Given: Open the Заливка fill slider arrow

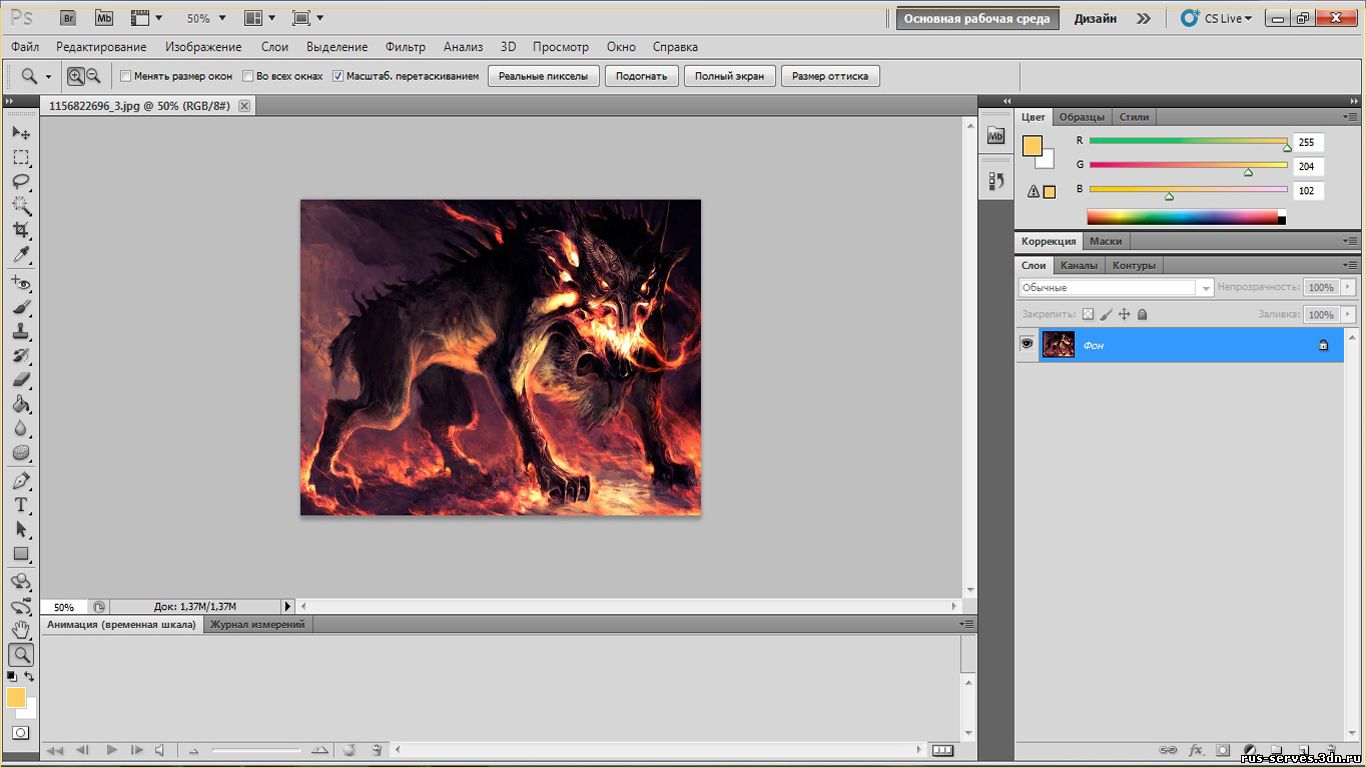Looking at the screenshot, I should pos(1347,314).
